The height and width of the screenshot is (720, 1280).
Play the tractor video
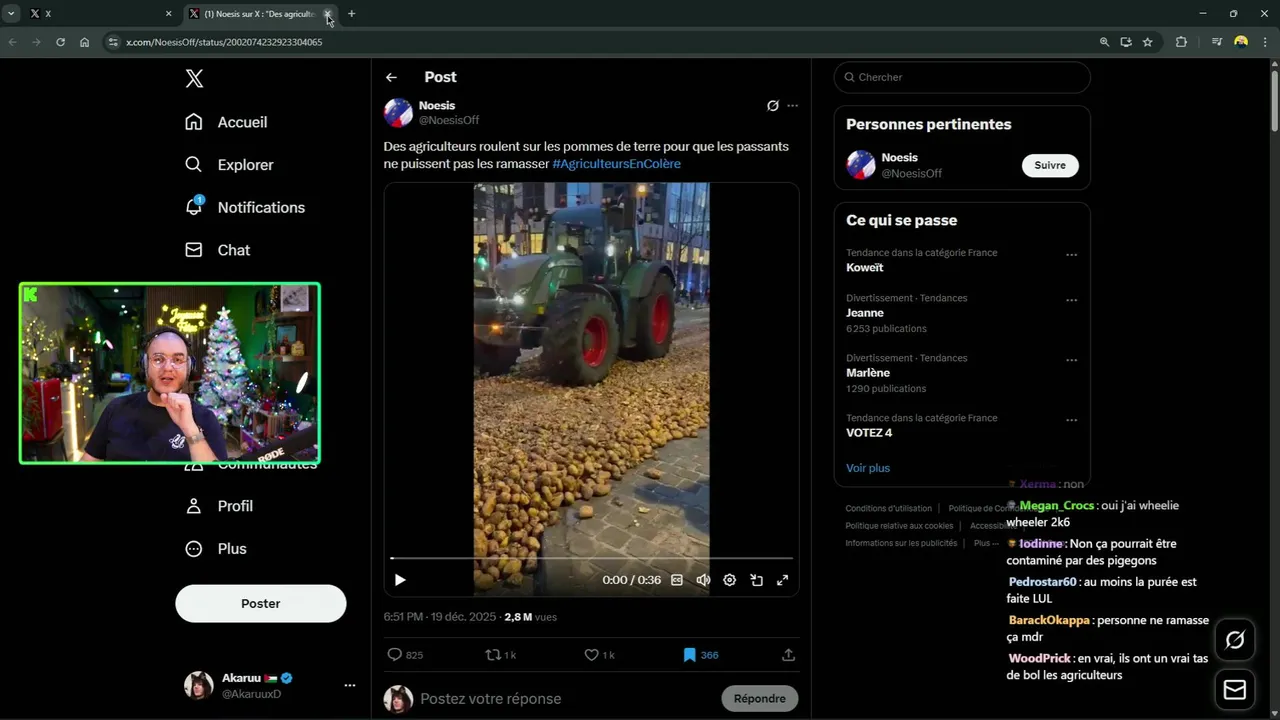(400, 580)
